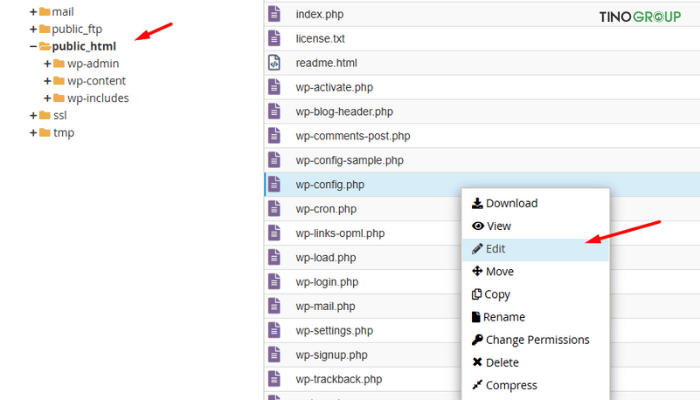Viewport: 700px width, 400px height.
Task: Click the Compress arrows icon
Action: coord(477,384)
